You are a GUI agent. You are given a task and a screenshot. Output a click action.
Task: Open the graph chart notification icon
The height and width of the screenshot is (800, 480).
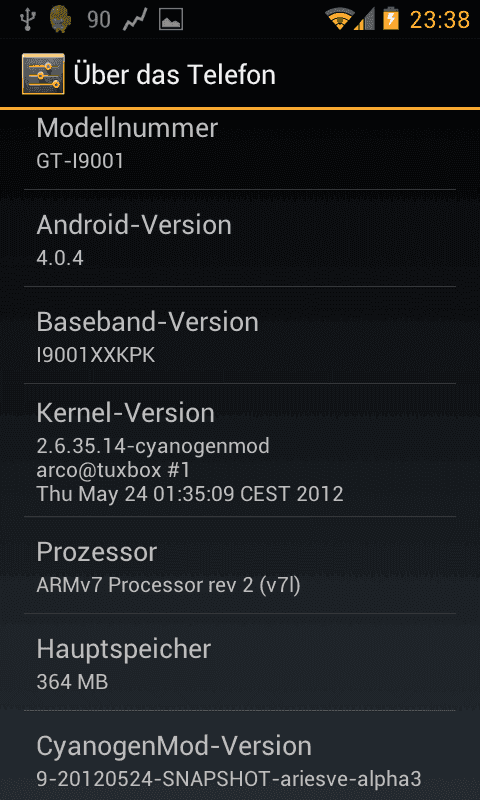coord(135,20)
